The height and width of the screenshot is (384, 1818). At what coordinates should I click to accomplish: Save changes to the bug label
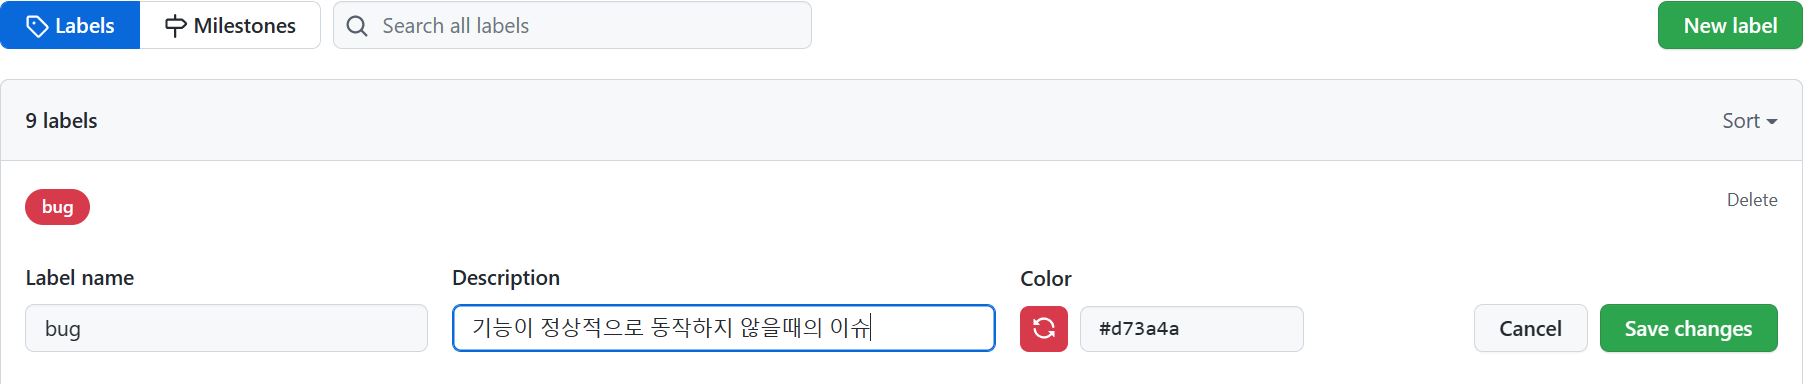pyautogui.click(x=1688, y=328)
